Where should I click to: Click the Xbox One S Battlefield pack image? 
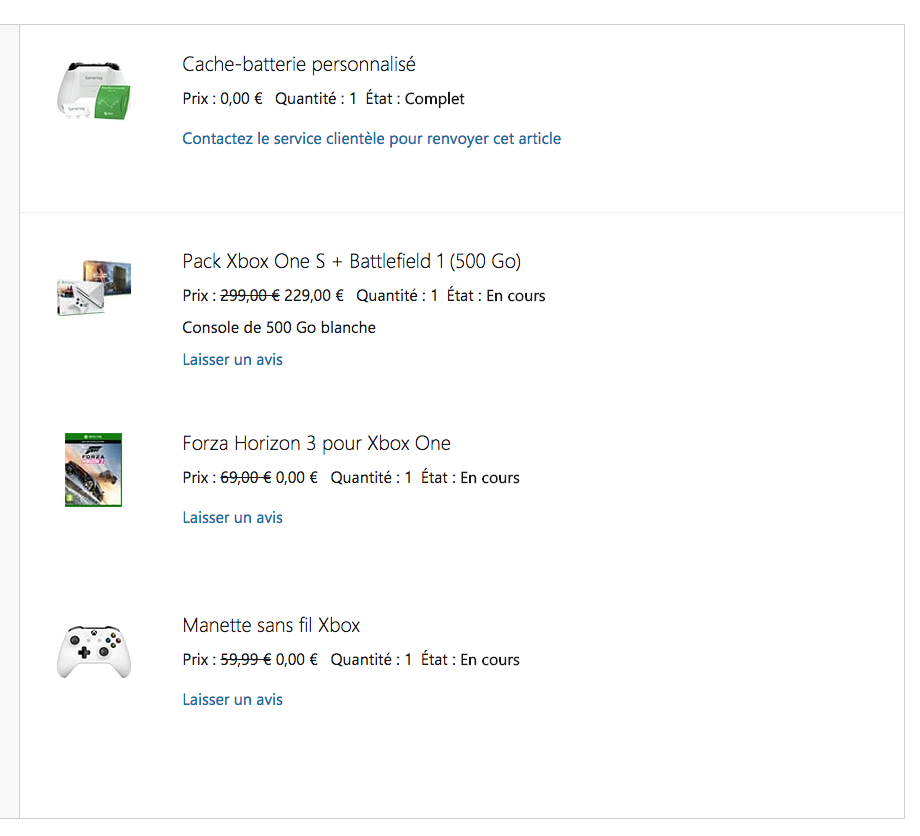(x=93, y=287)
